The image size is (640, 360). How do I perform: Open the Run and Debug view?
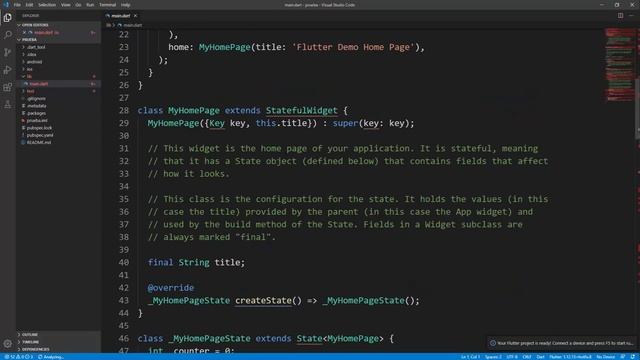7,70
